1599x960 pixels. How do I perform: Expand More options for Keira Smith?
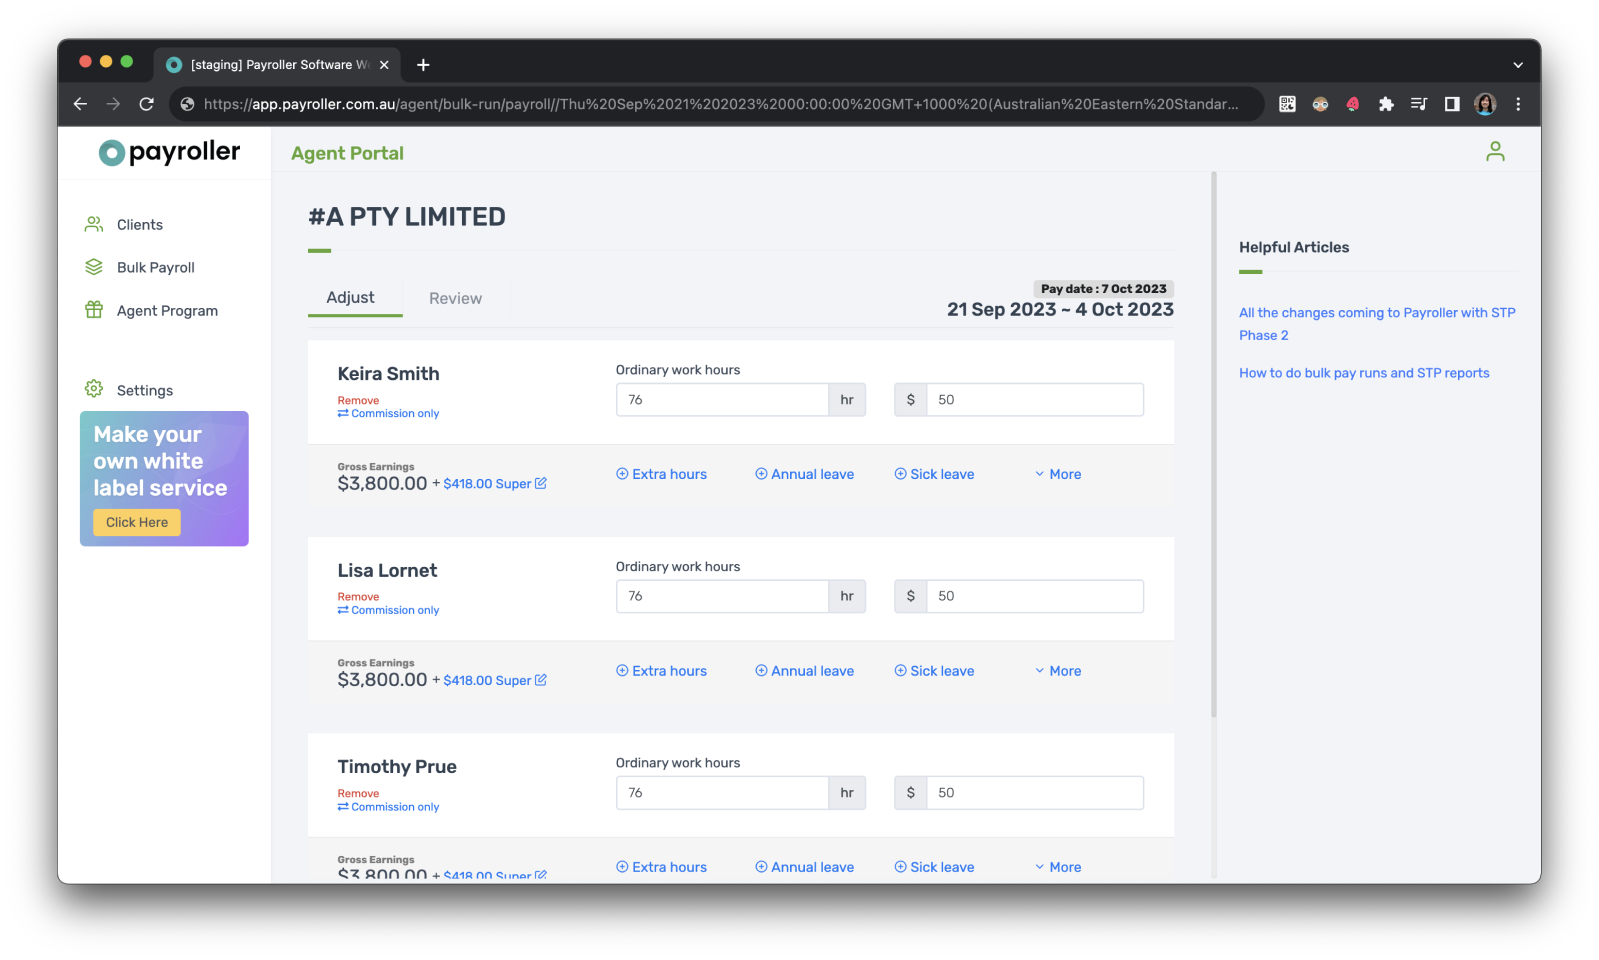(x=1058, y=475)
